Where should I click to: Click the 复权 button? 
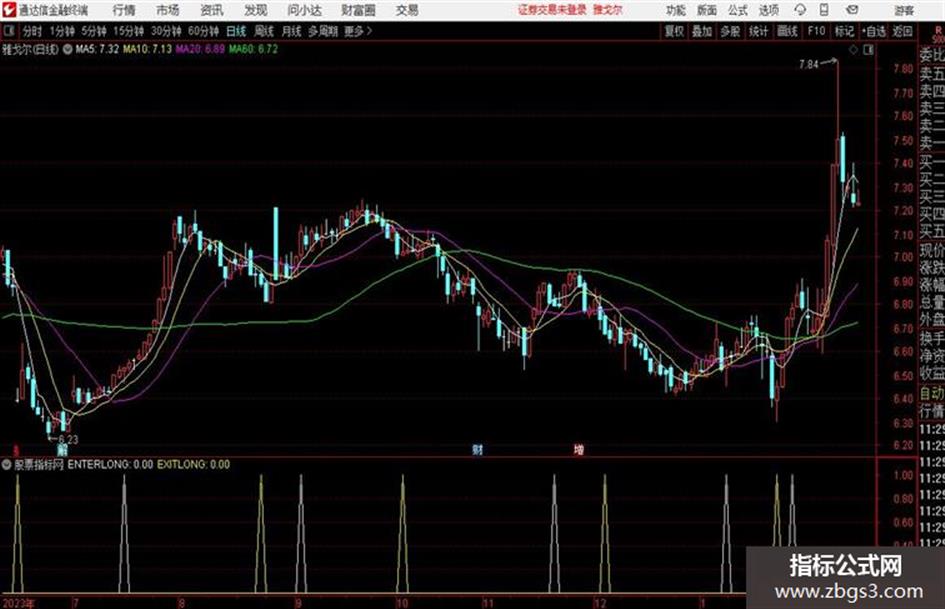click(674, 31)
